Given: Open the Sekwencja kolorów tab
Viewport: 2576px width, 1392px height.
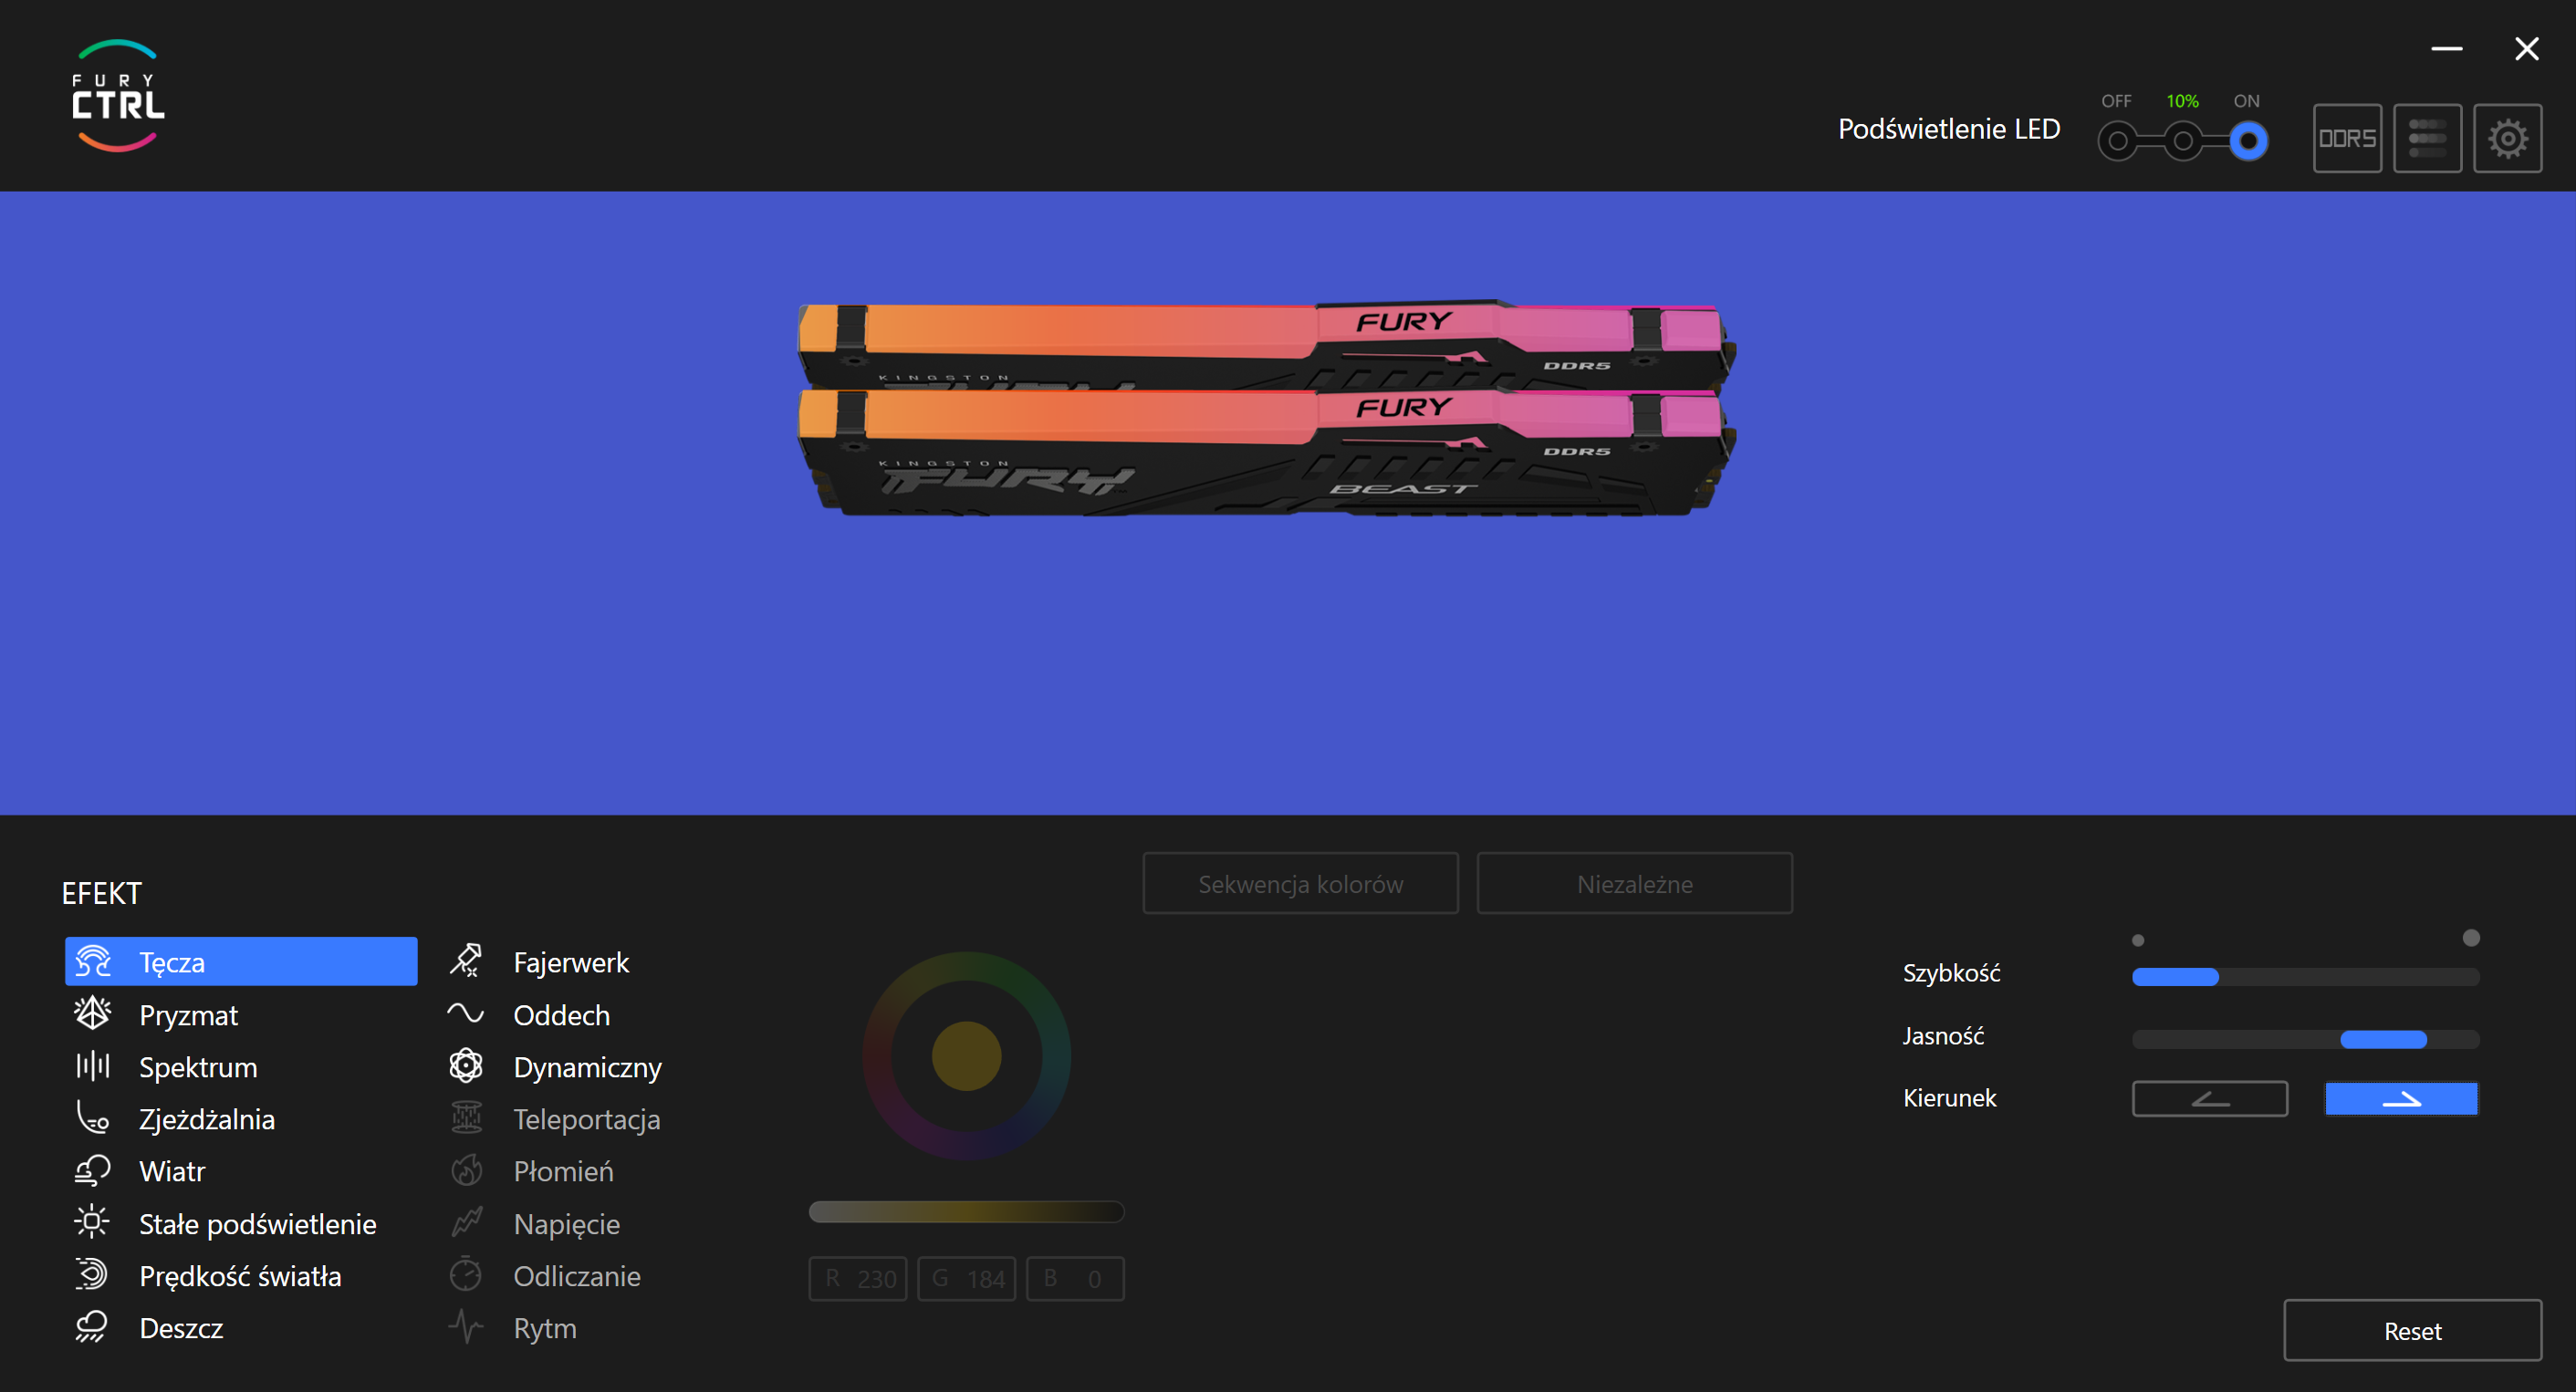Looking at the screenshot, I should tap(1300, 883).
